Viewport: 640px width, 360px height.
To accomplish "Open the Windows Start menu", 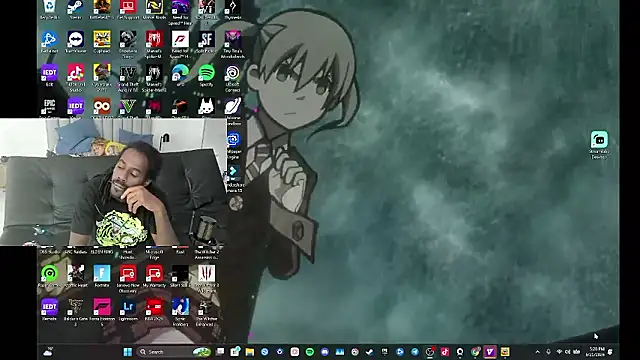I will [x=128, y=352].
